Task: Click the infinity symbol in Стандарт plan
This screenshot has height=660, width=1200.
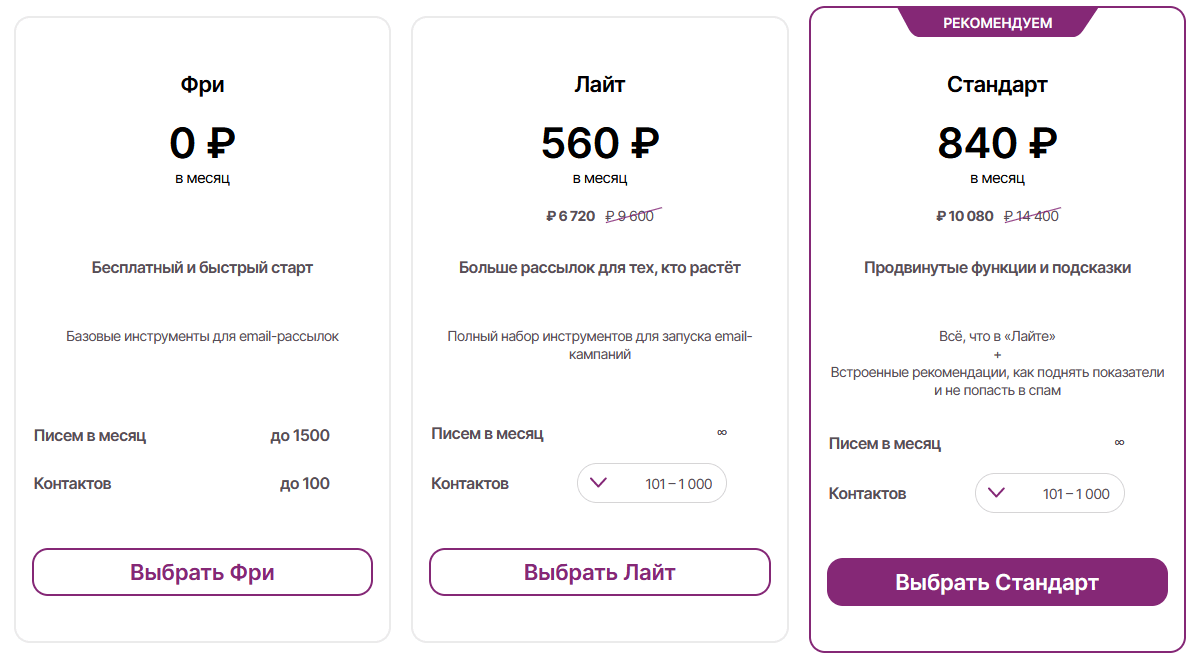Action: click(1120, 443)
